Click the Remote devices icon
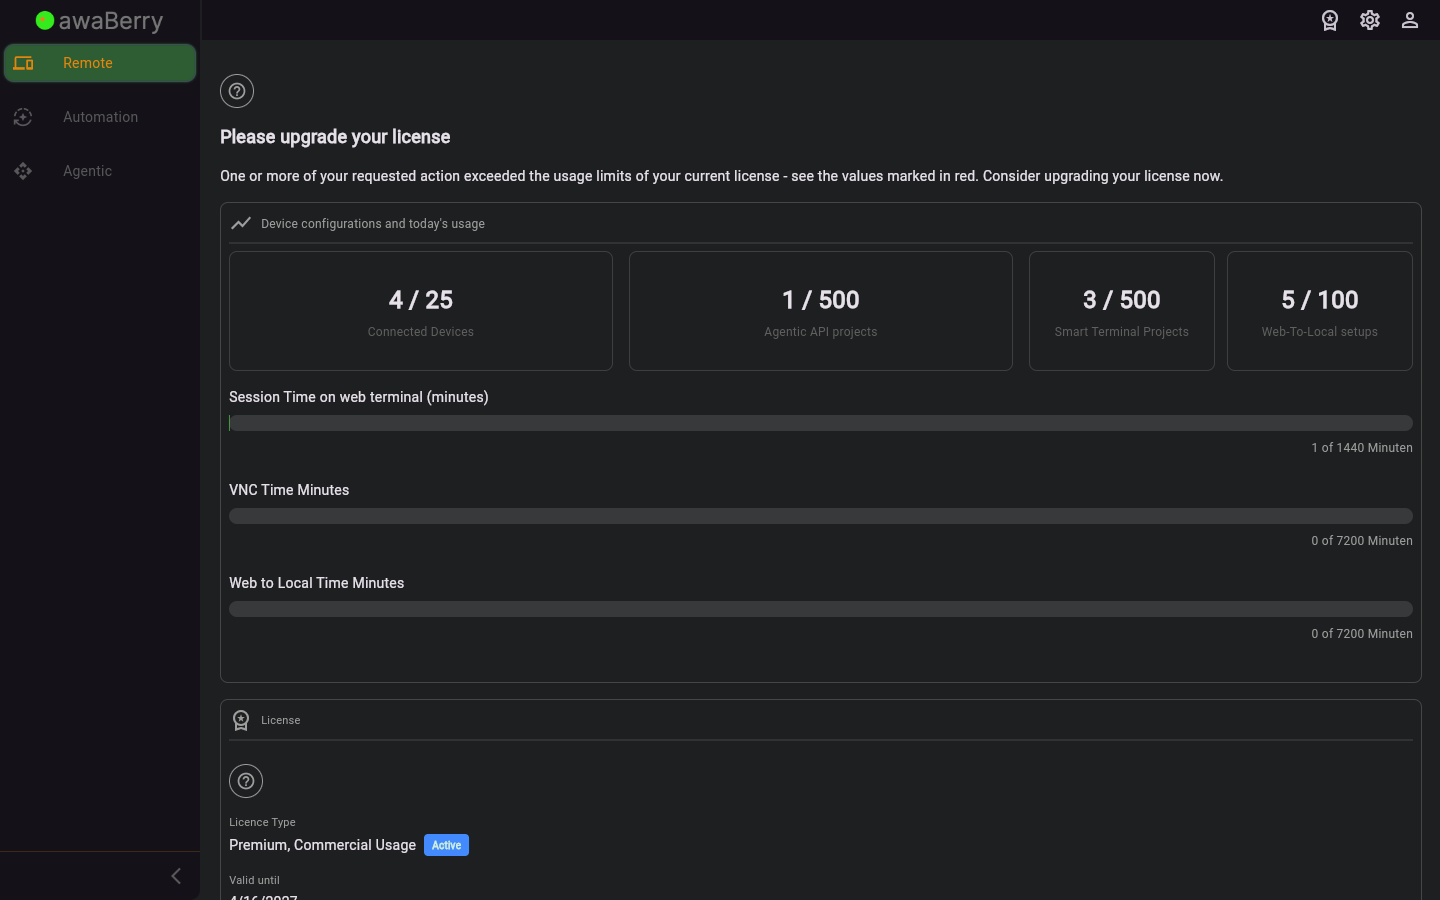 tap(24, 63)
